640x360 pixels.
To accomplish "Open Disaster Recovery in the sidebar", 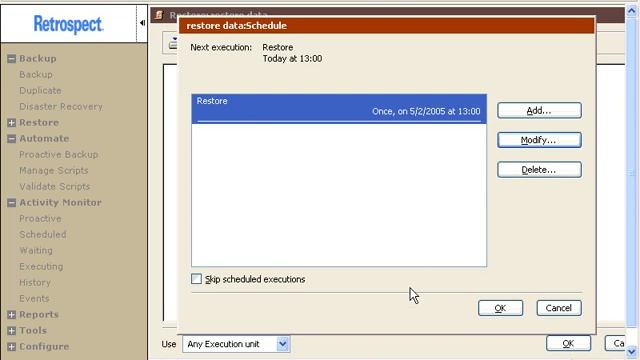I will 61,107.
